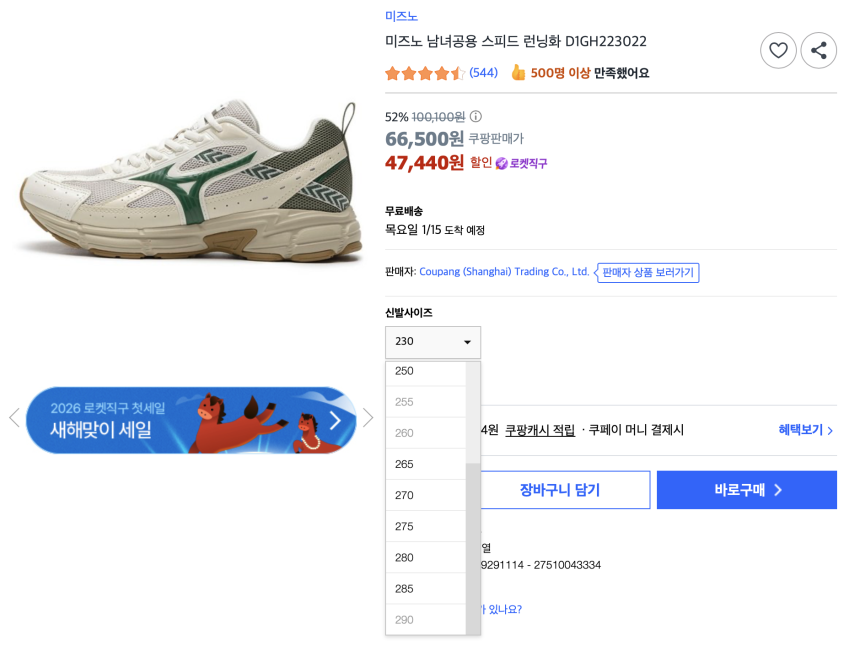
Task: Click the info icon beside original price
Action: (476, 117)
